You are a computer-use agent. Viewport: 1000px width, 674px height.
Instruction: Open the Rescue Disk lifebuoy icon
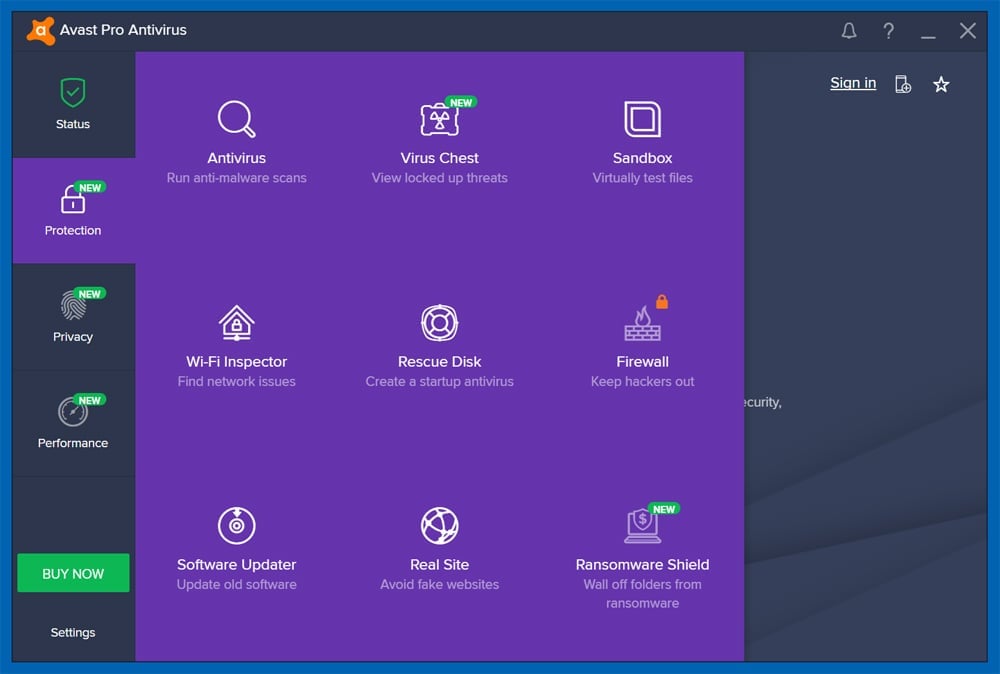click(439, 323)
